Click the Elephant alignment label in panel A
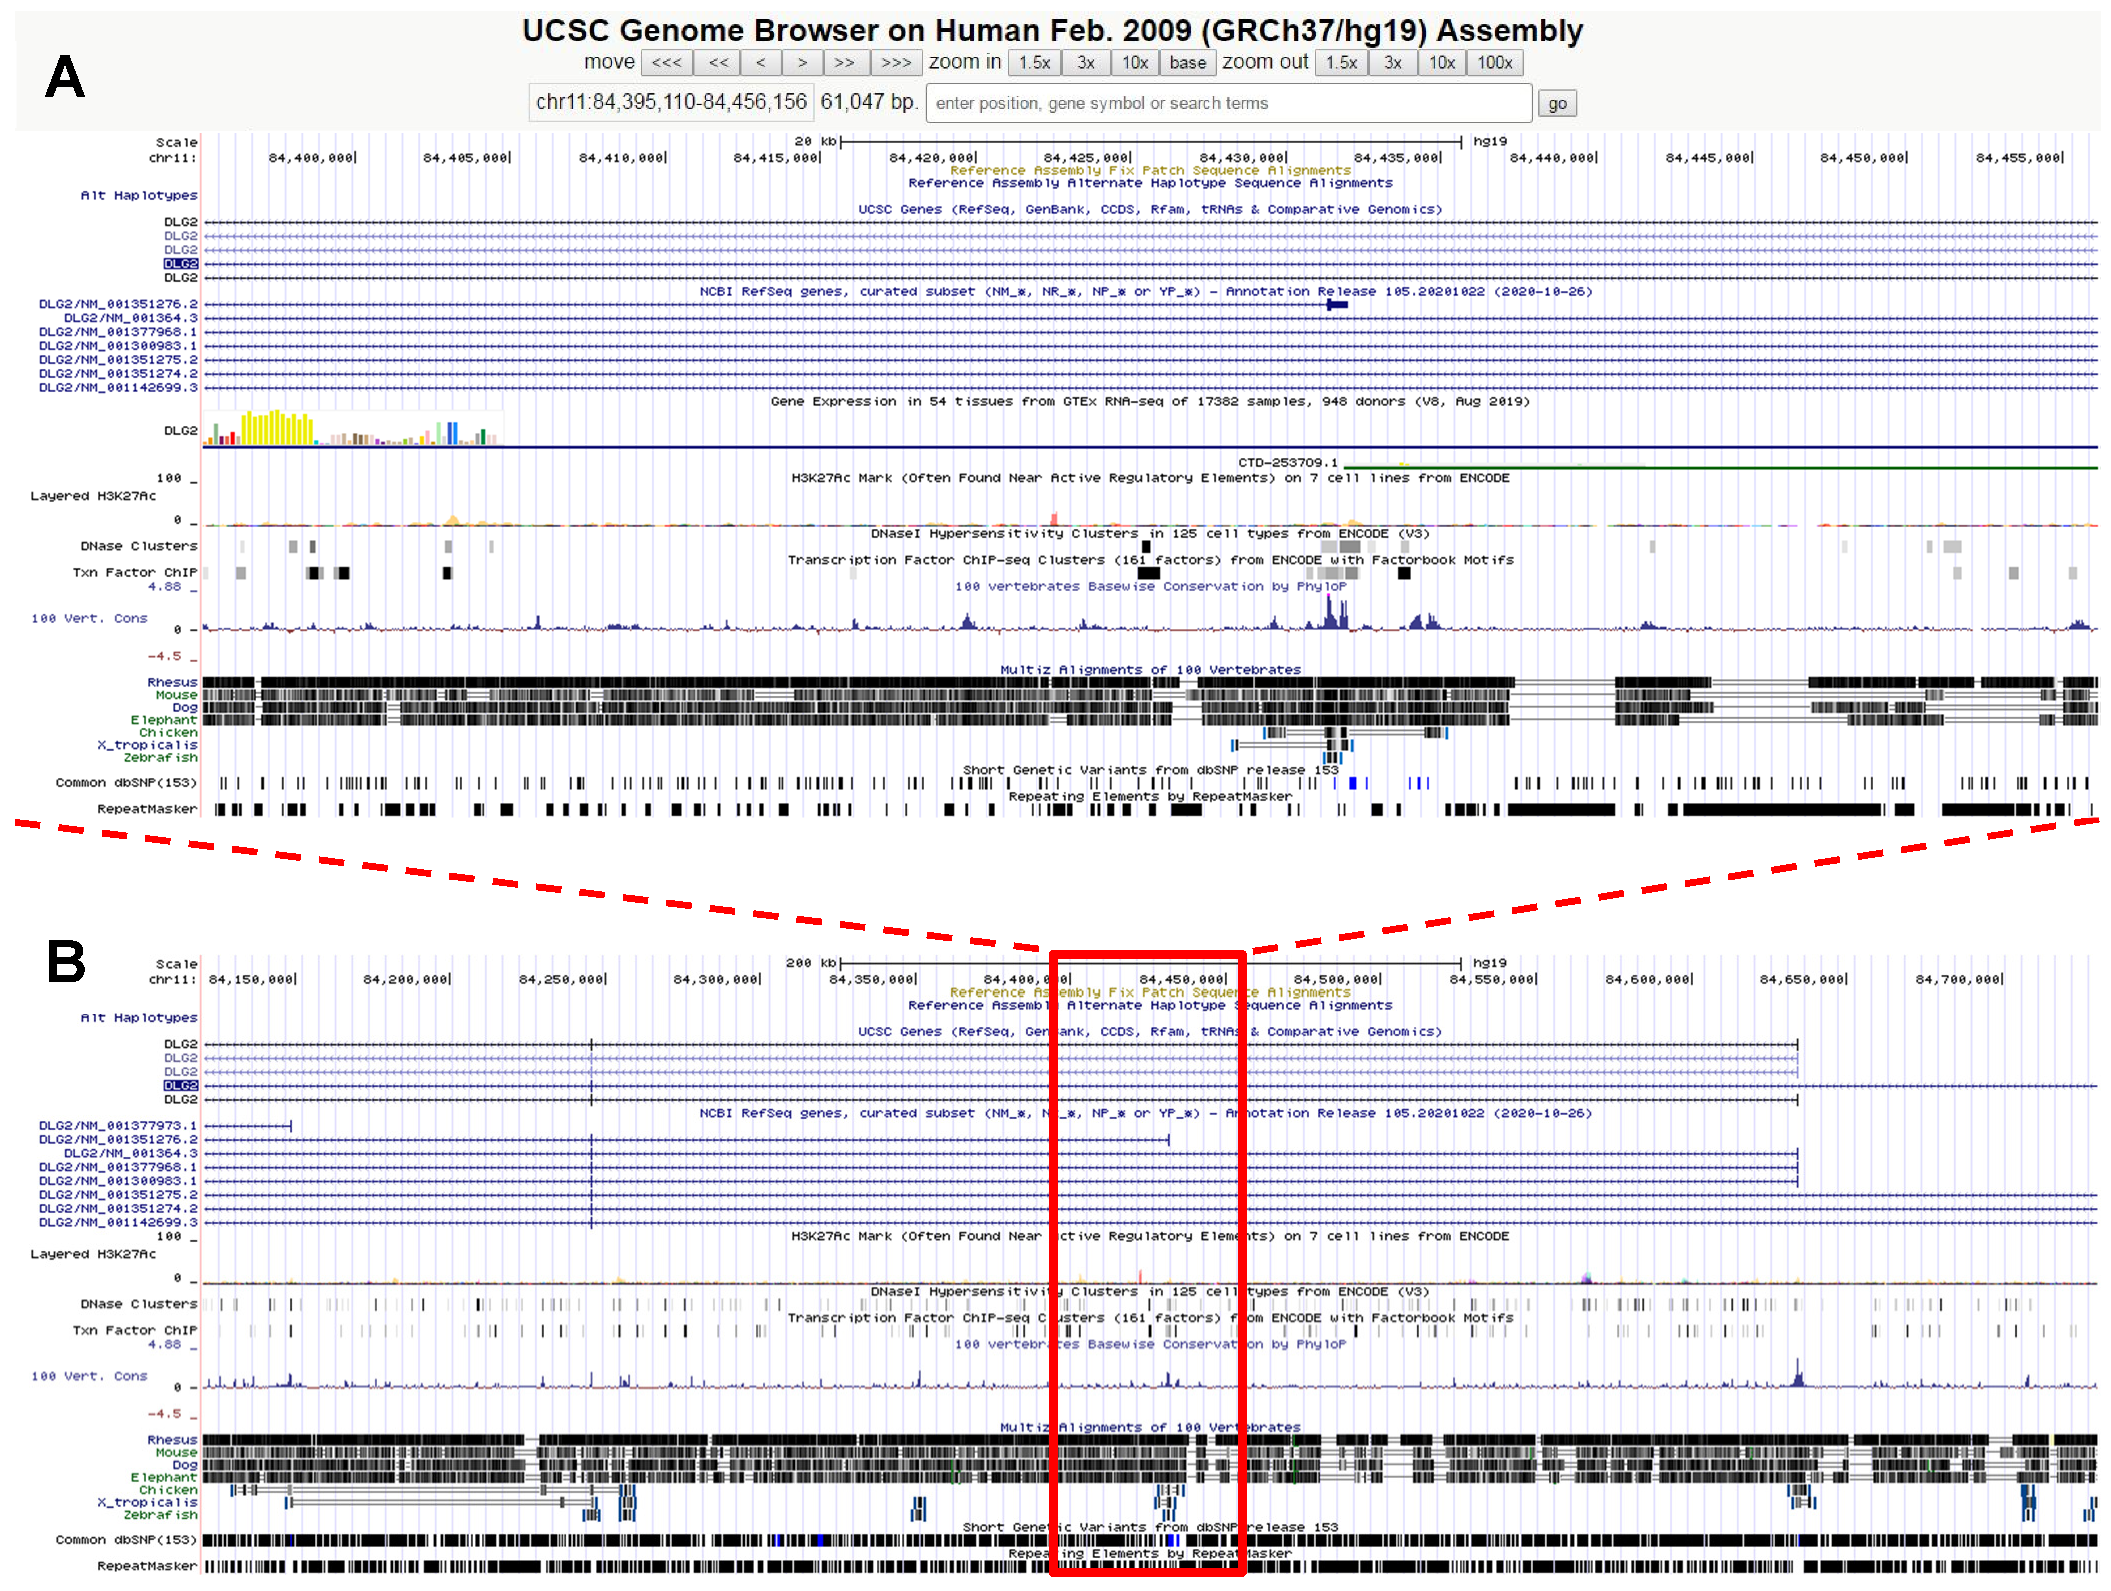 (164, 720)
